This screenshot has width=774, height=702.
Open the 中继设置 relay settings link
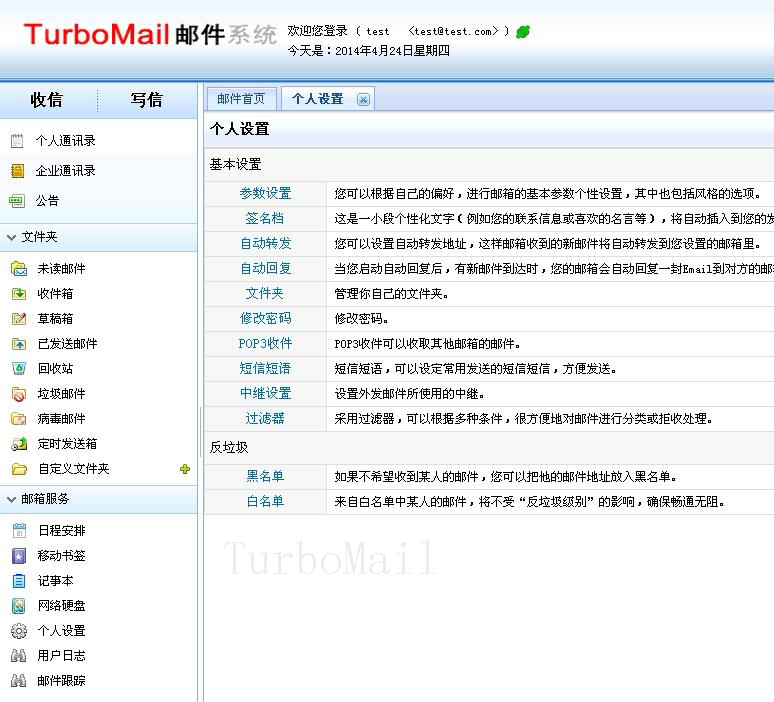(266, 393)
